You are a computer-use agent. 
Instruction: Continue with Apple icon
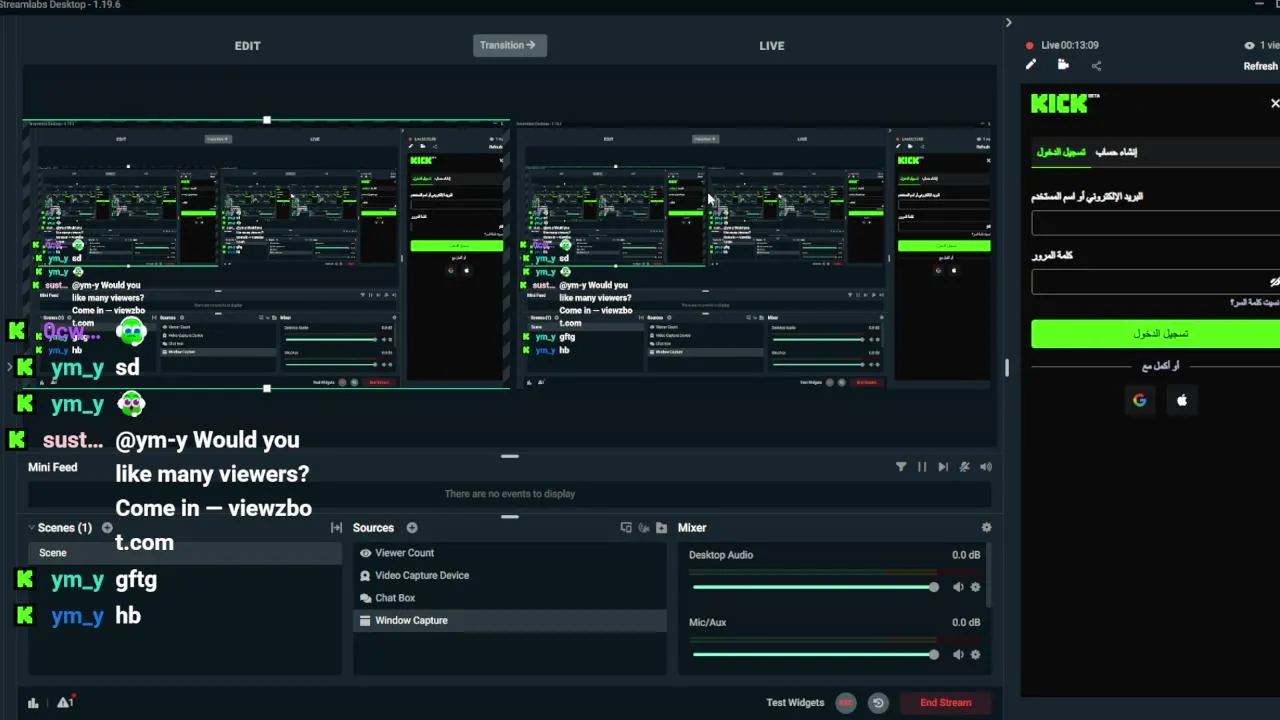click(x=1182, y=400)
